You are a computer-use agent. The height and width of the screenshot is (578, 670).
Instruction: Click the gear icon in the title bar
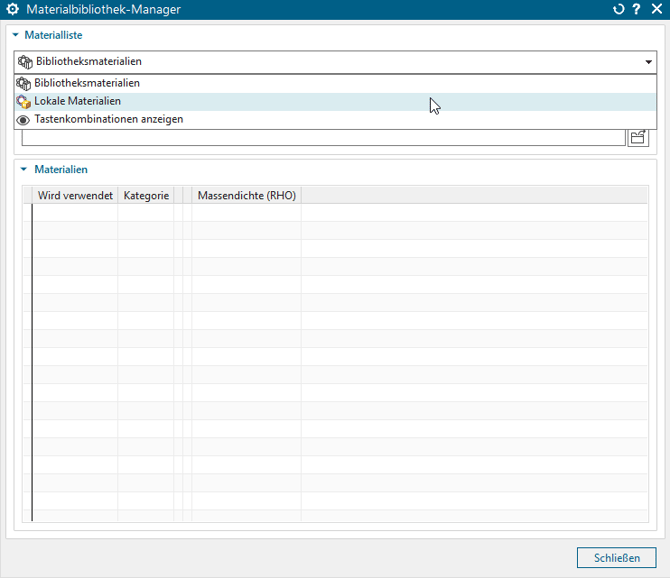click(x=13, y=9)
